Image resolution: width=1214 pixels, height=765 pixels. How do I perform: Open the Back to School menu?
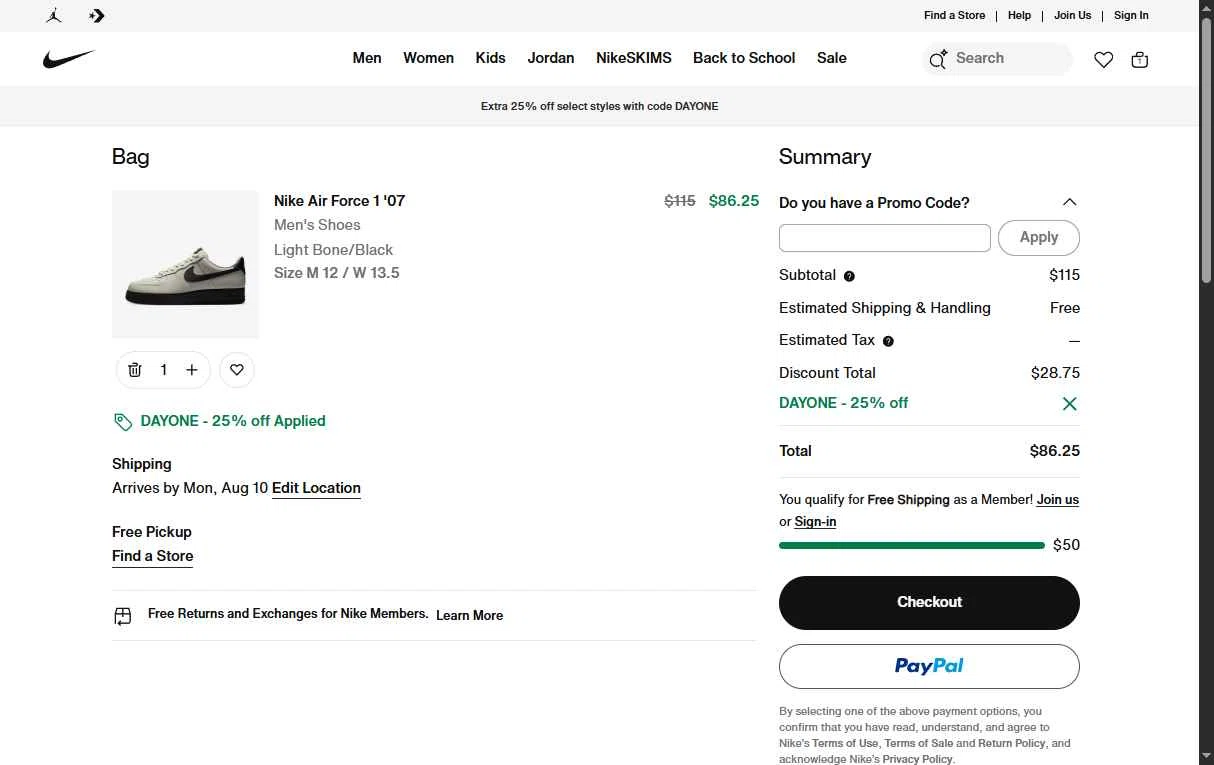(x=744, y=58)
